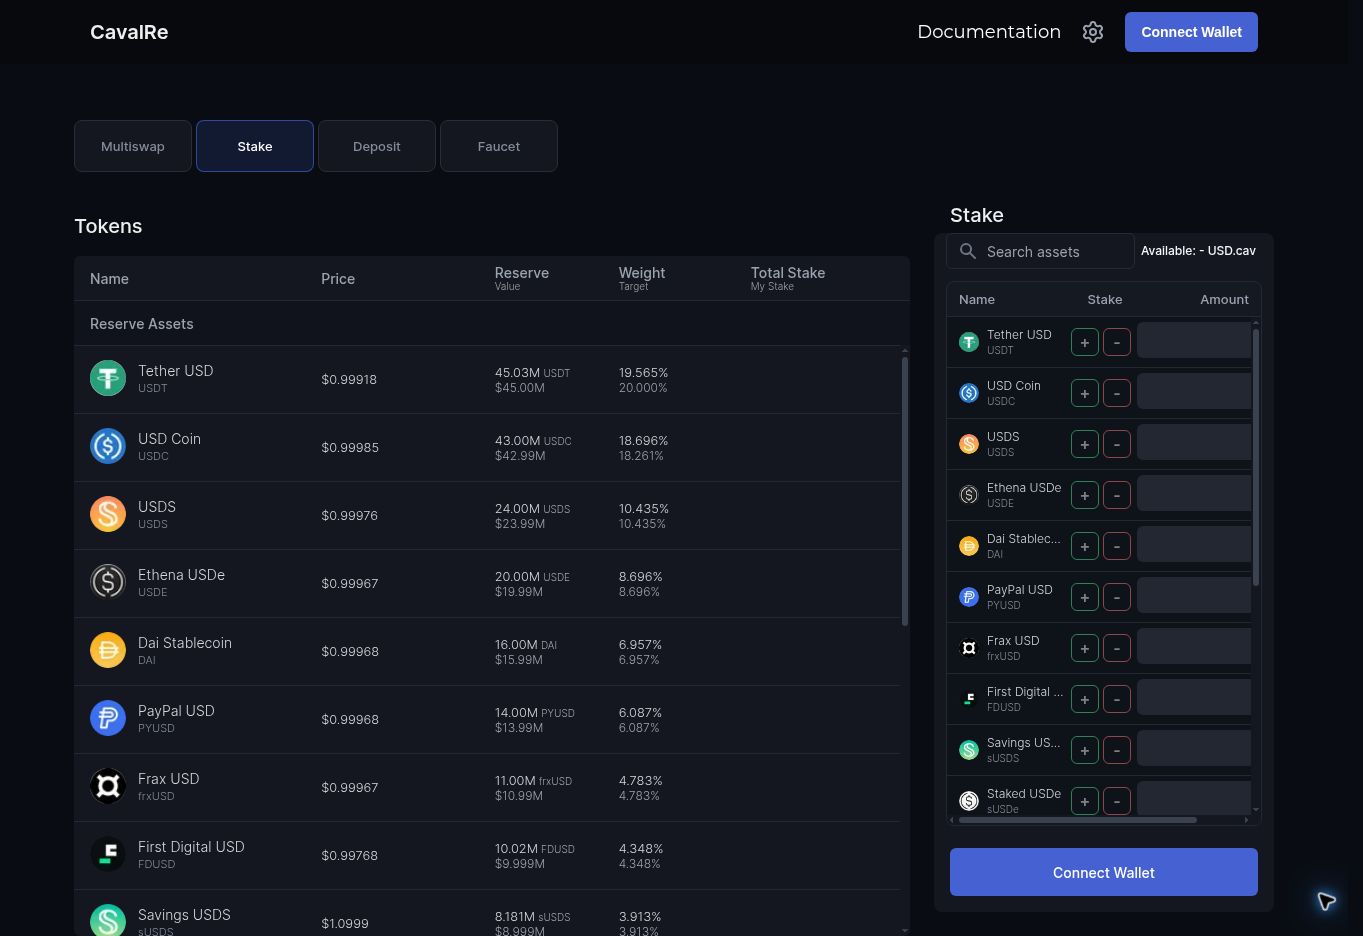
Task: Click the 19.565% weight value
Action: point(643,372)
